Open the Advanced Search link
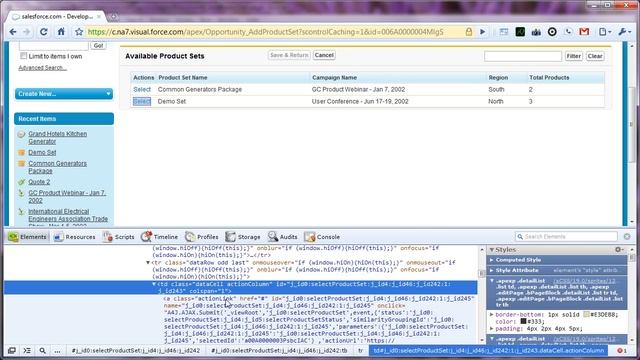 [42, 68]
